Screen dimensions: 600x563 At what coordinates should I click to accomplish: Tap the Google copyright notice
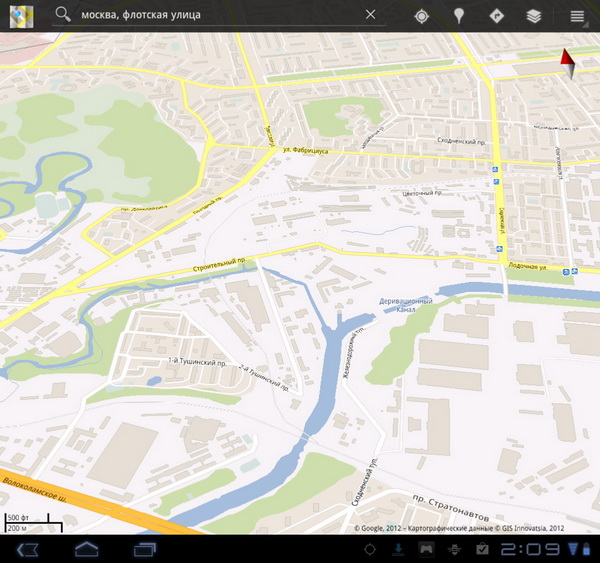(459, 528)
